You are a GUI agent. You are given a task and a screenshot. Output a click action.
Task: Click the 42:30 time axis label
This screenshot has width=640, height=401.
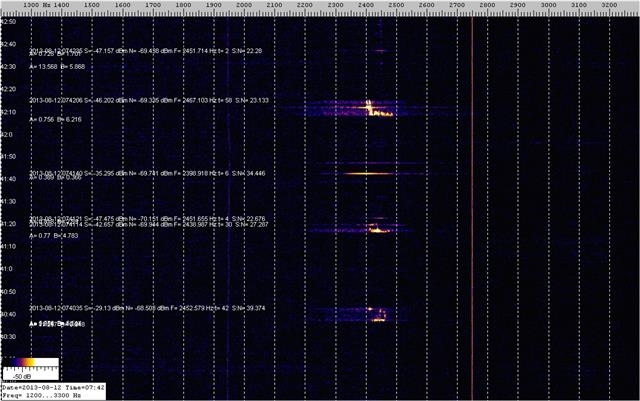click(9, 67)
